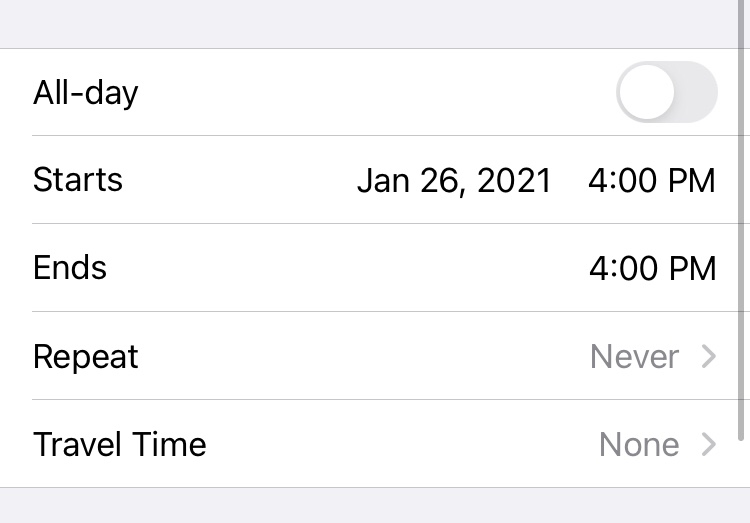Open the Repeat option showing Never

(x=634, y=356)
